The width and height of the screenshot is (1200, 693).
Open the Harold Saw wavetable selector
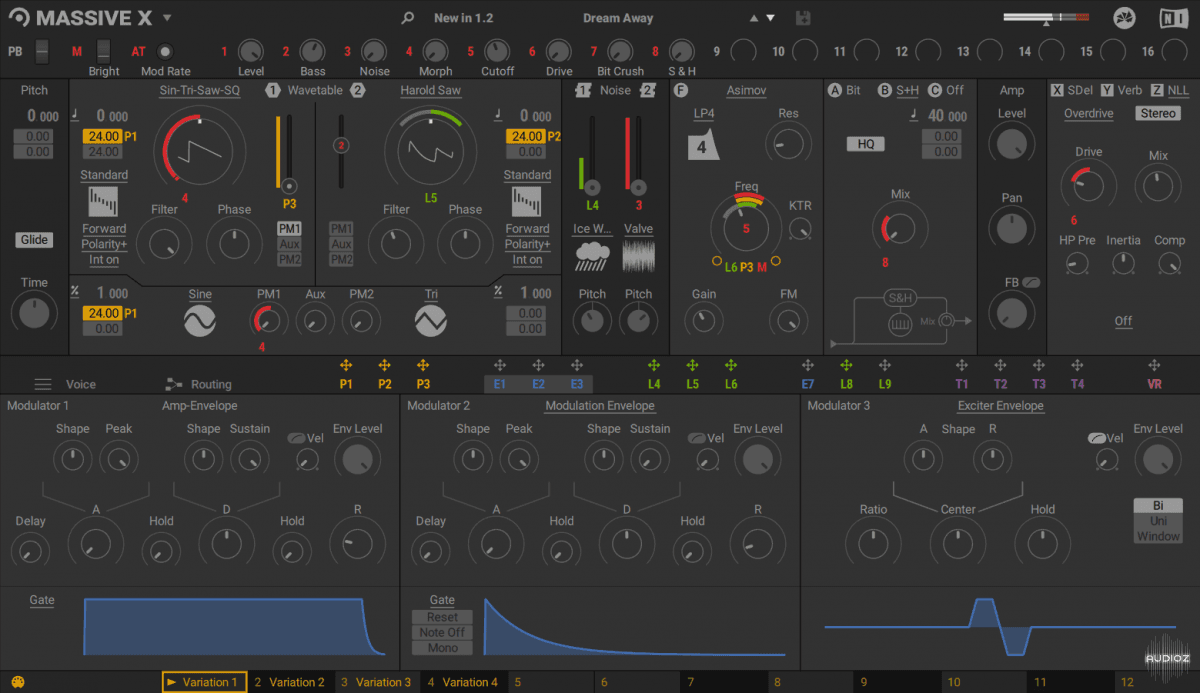pyautogui.click(x=431, y=90)
